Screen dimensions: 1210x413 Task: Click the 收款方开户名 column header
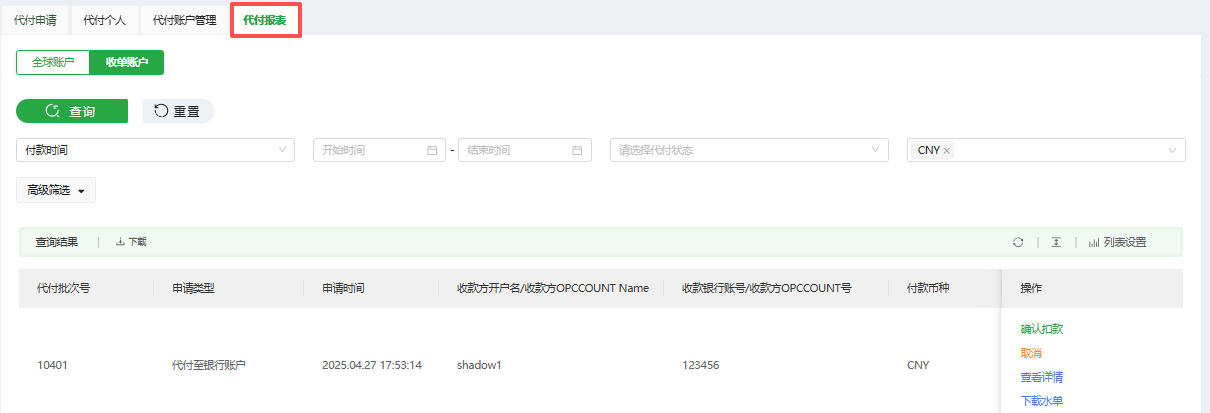point(553,288)
